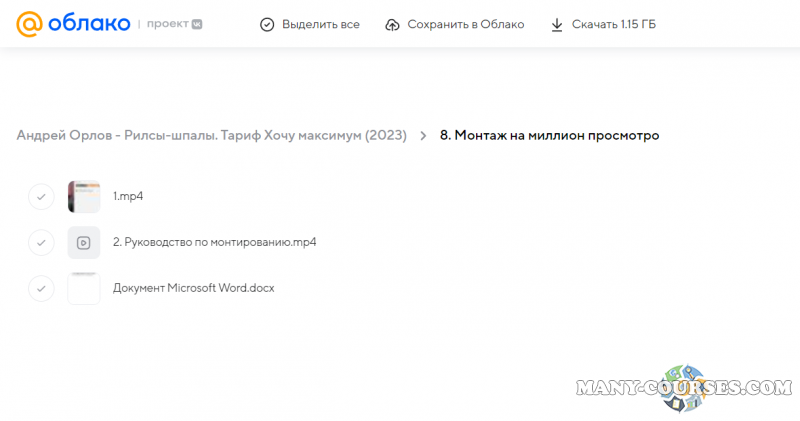Check the box beside Документ Microsoft Word.docx
800x421 pixels.
40,288
